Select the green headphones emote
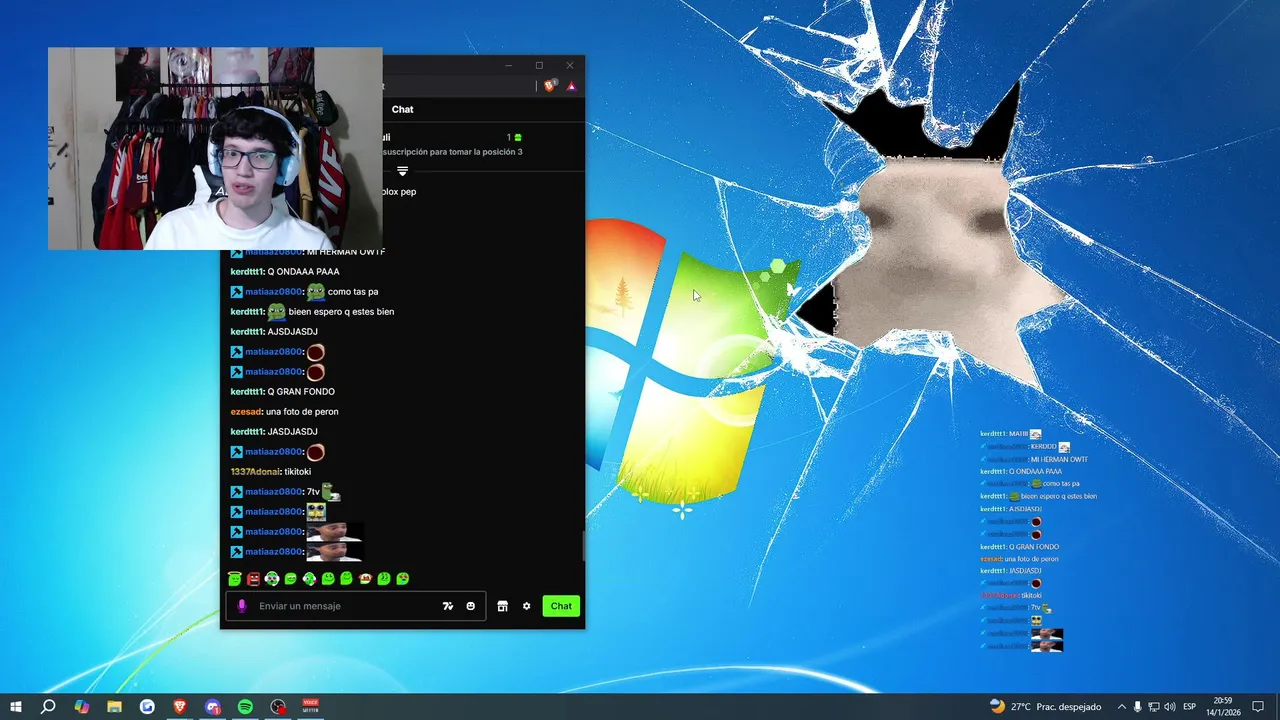 [x=272, y=578]
